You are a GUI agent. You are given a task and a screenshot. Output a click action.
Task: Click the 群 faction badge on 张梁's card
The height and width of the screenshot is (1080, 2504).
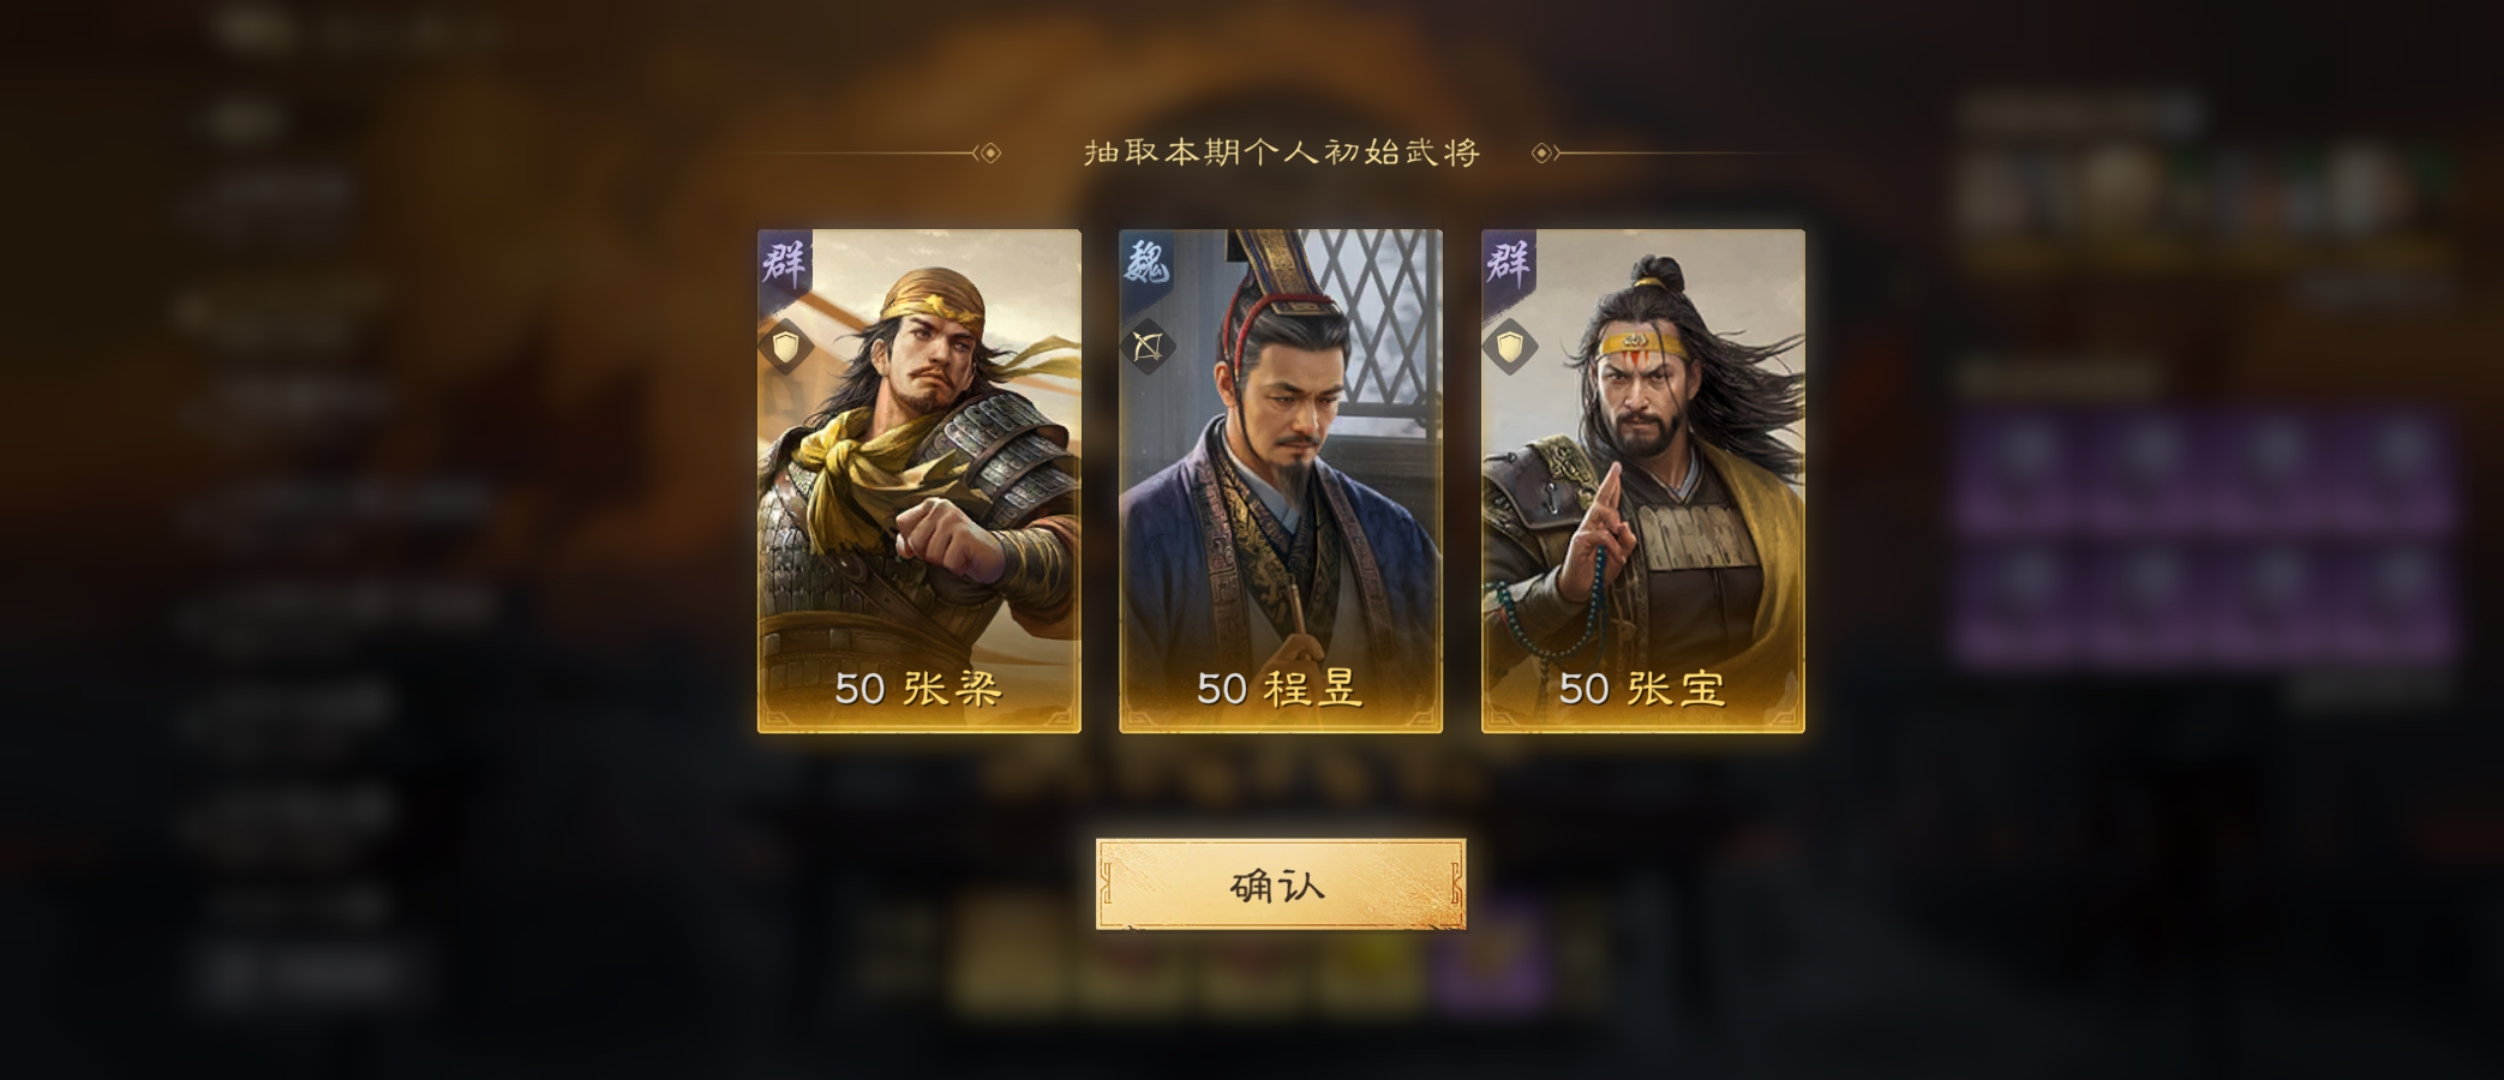784,262
